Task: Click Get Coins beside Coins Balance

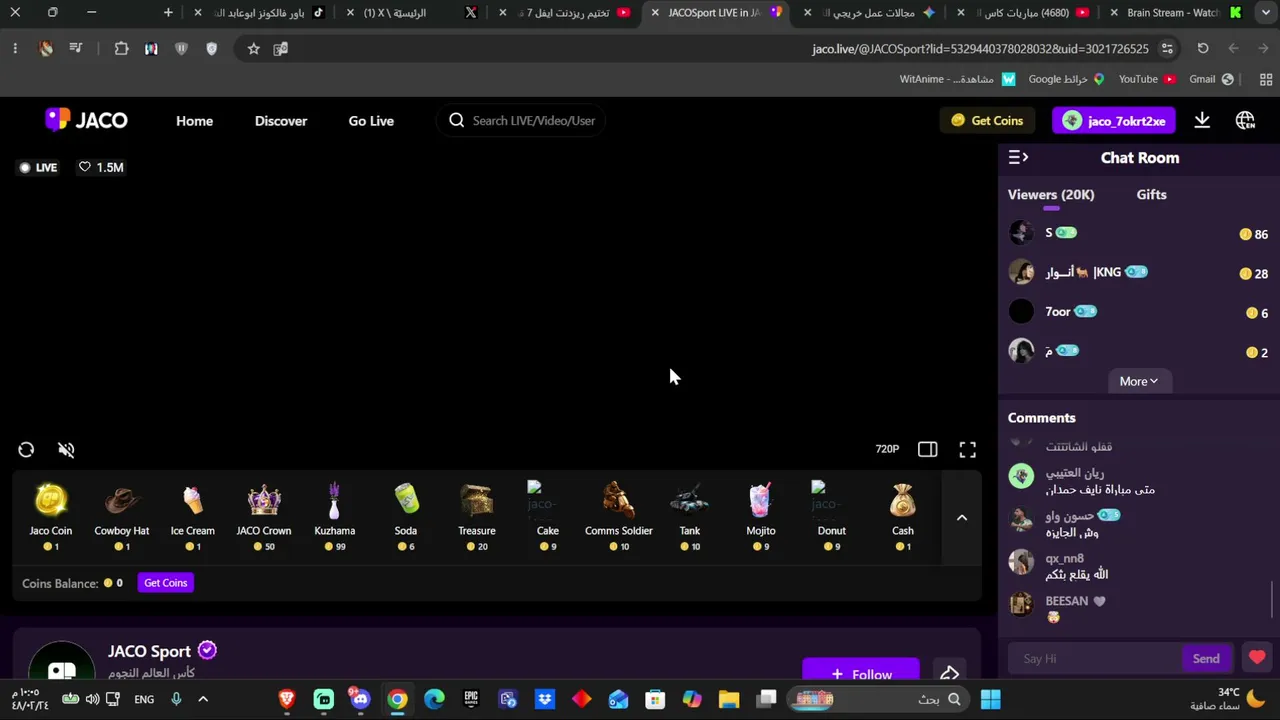Action: (x=166, y=583)
